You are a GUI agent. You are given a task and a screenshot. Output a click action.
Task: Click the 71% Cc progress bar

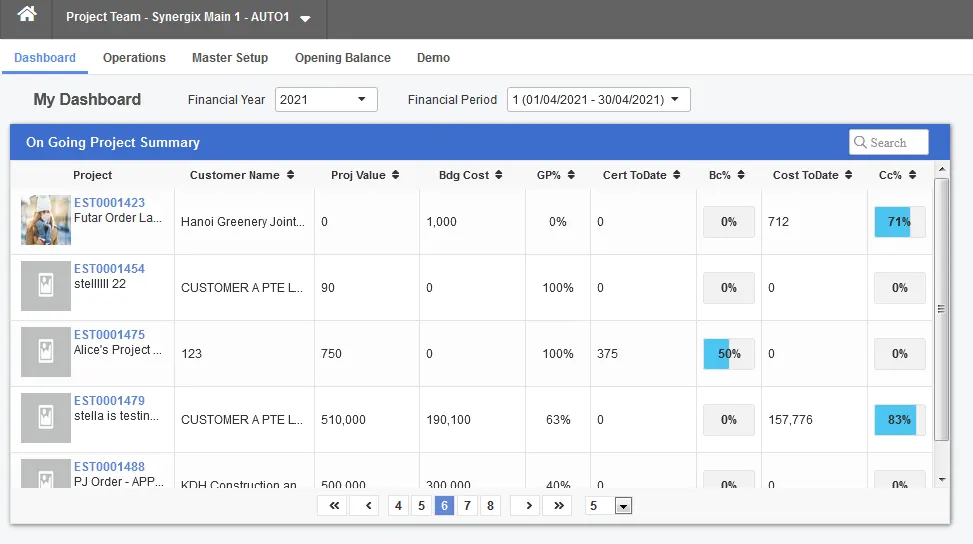tap(899, 221)
